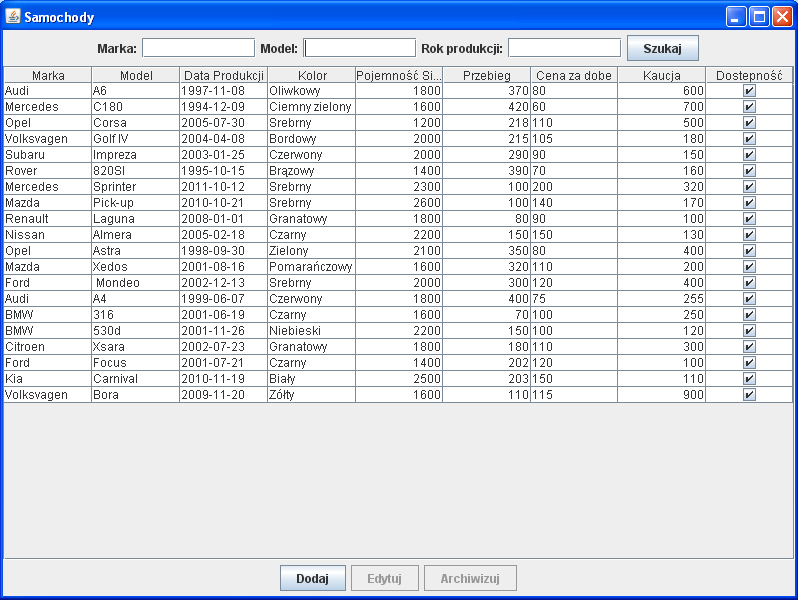798x600 pixels.
Task: Focus the Marka input field
Action: [198, 48]
